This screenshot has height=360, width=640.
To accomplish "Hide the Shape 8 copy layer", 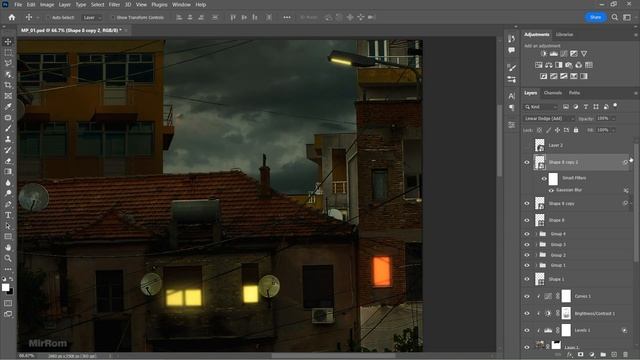I will coord(527,203).
